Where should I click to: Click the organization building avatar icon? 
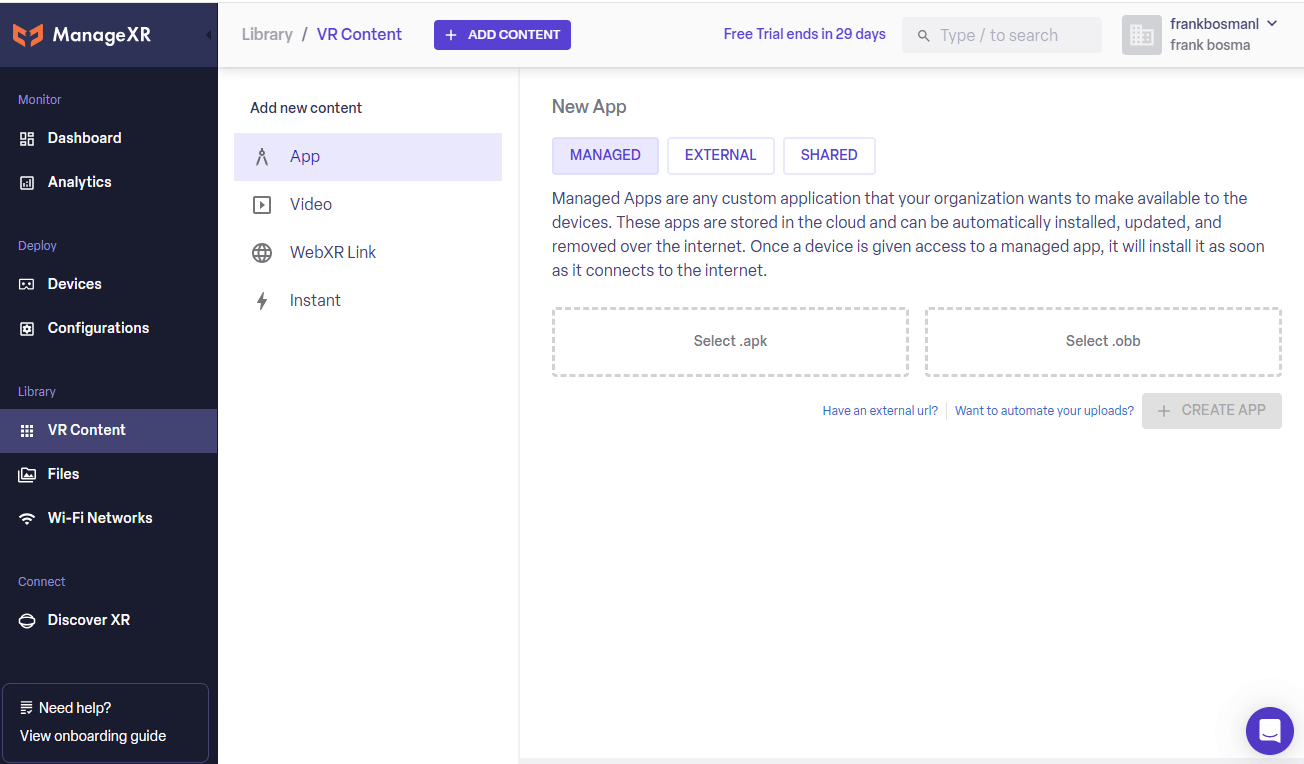[x=1141, y=35]
